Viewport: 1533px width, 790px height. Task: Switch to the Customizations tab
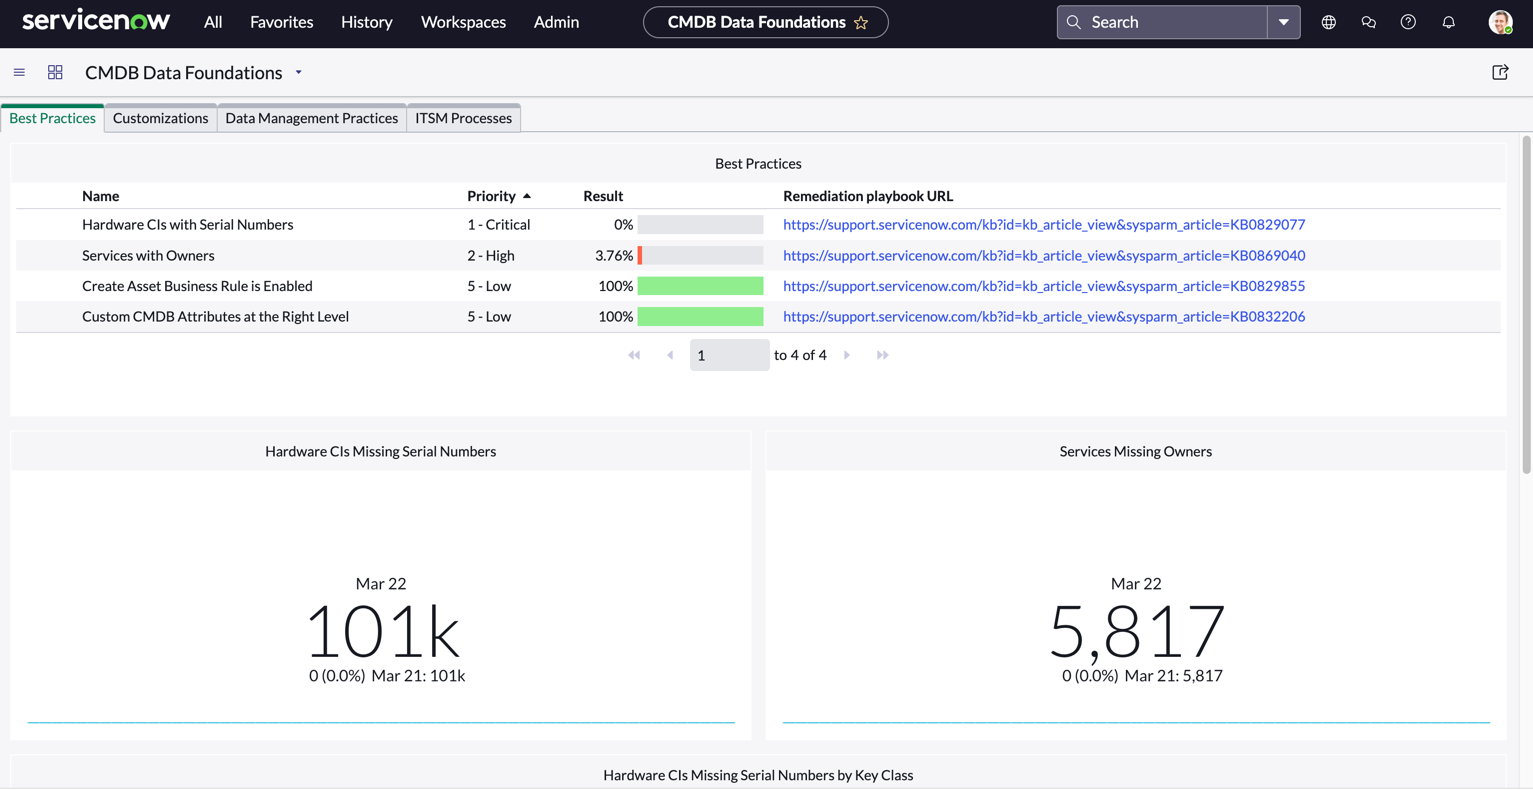160,118
